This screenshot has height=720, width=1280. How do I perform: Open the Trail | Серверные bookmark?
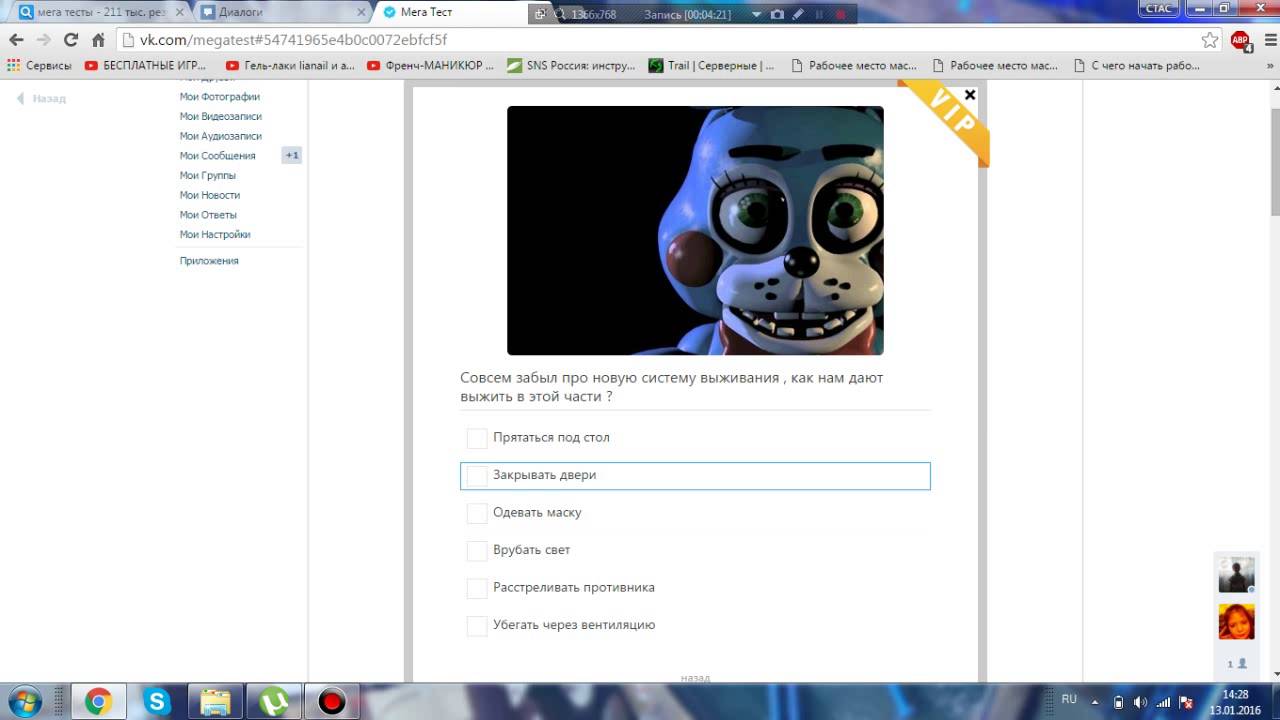711,65
